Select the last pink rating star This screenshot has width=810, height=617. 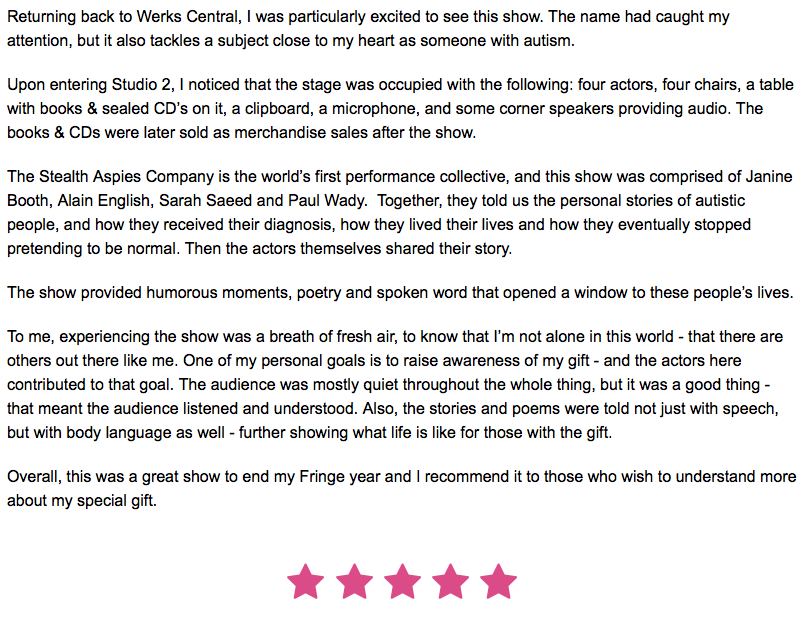click(498, 581)
